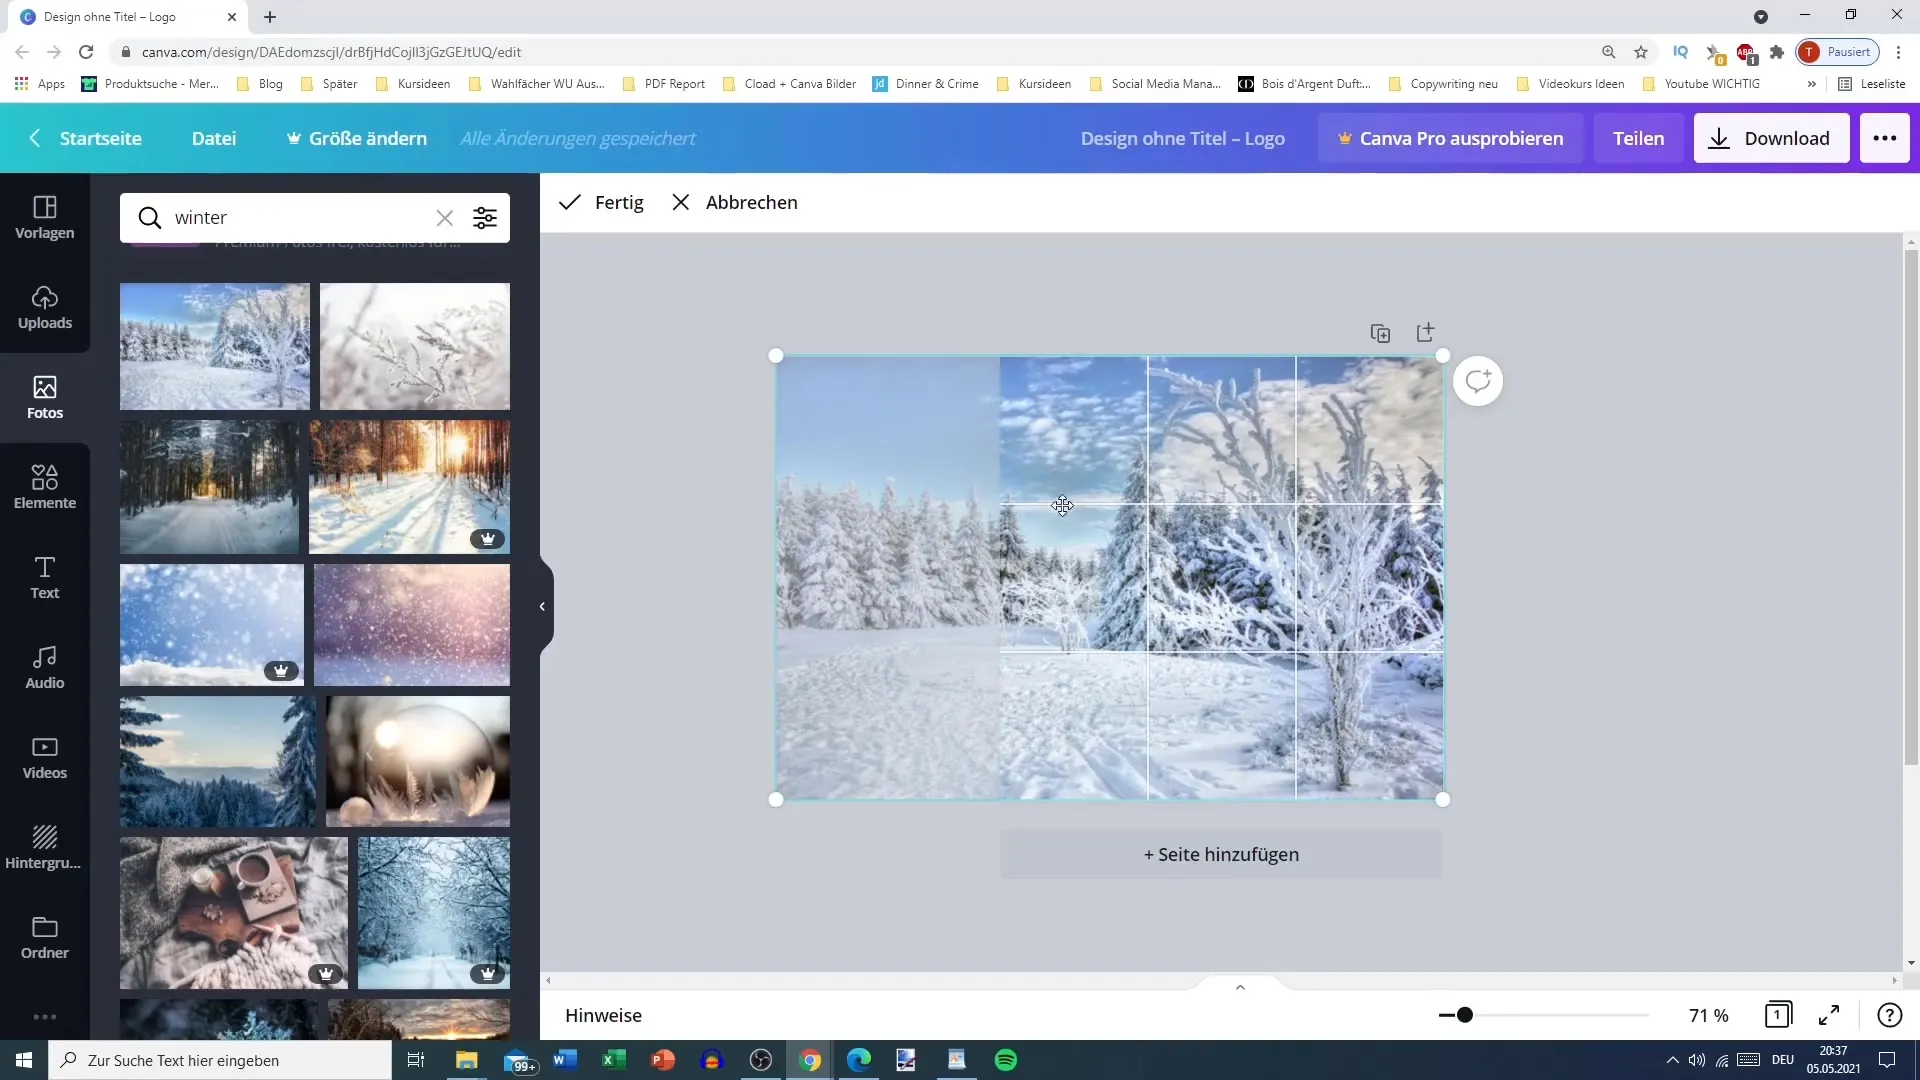Viewport: 1920px width, 1080px height.
Task: Duplicate the page icon above canvas
Action: [1380, 333]
